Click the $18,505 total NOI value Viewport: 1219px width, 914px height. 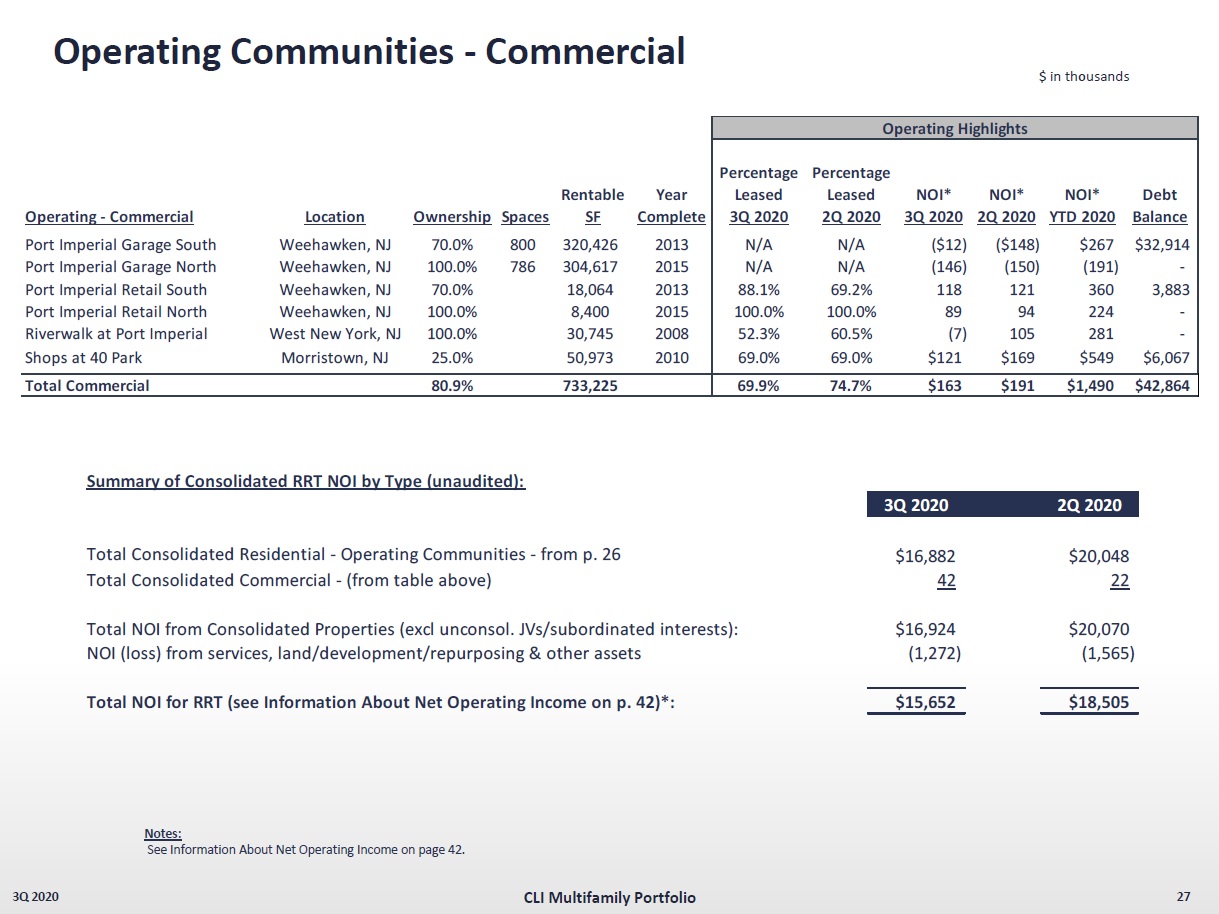tap(1098, 703)
